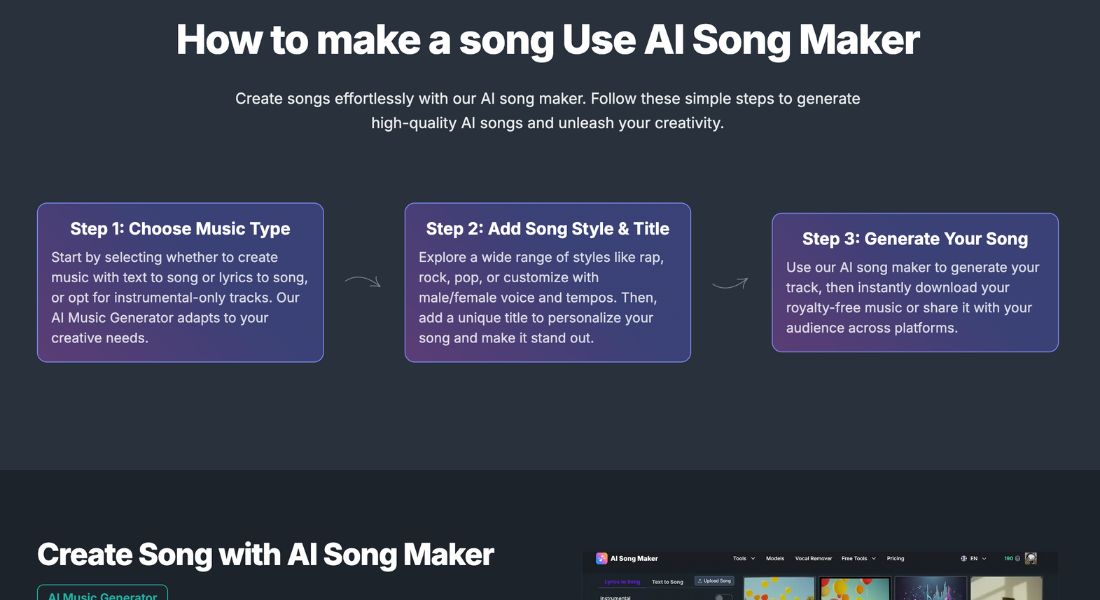The image size is (1100, 600).
Task: Expand the Tools dropdown menu
Action: [x=744, y=559]
